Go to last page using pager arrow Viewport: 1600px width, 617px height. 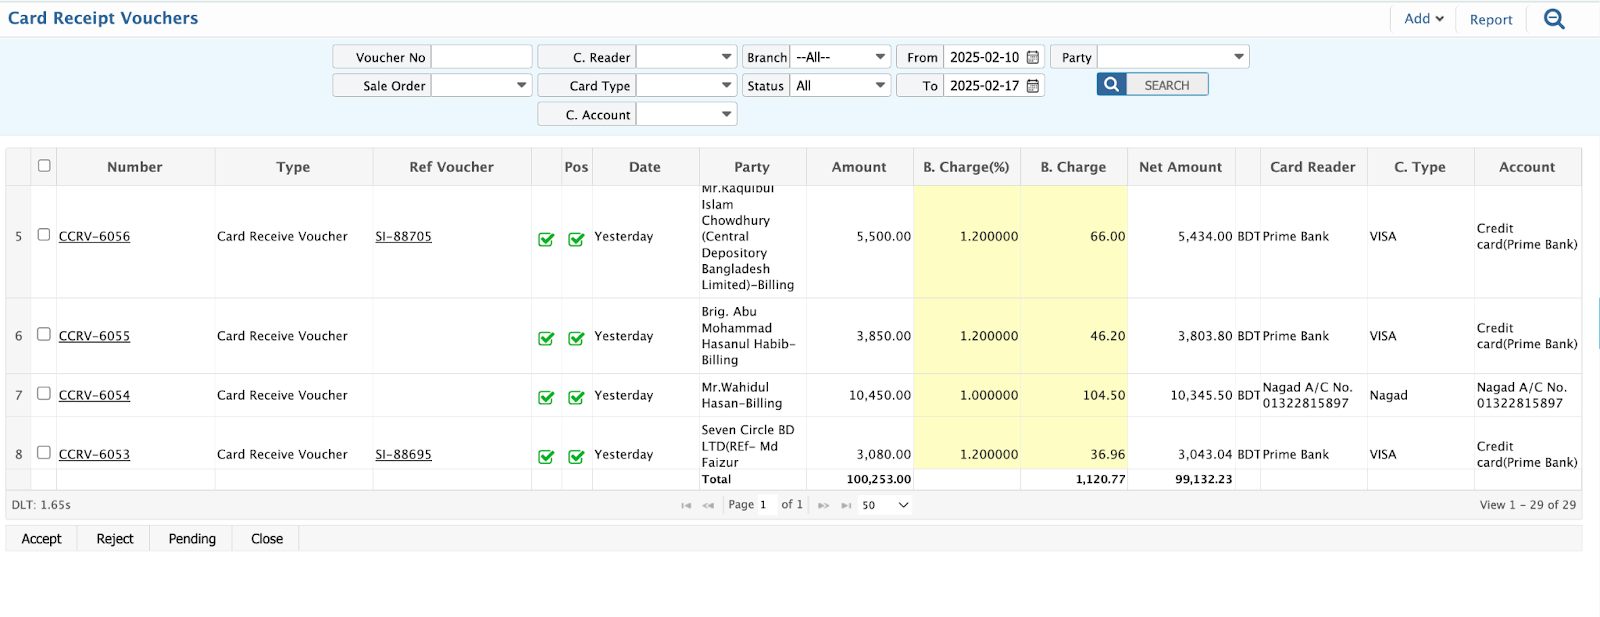846,506
